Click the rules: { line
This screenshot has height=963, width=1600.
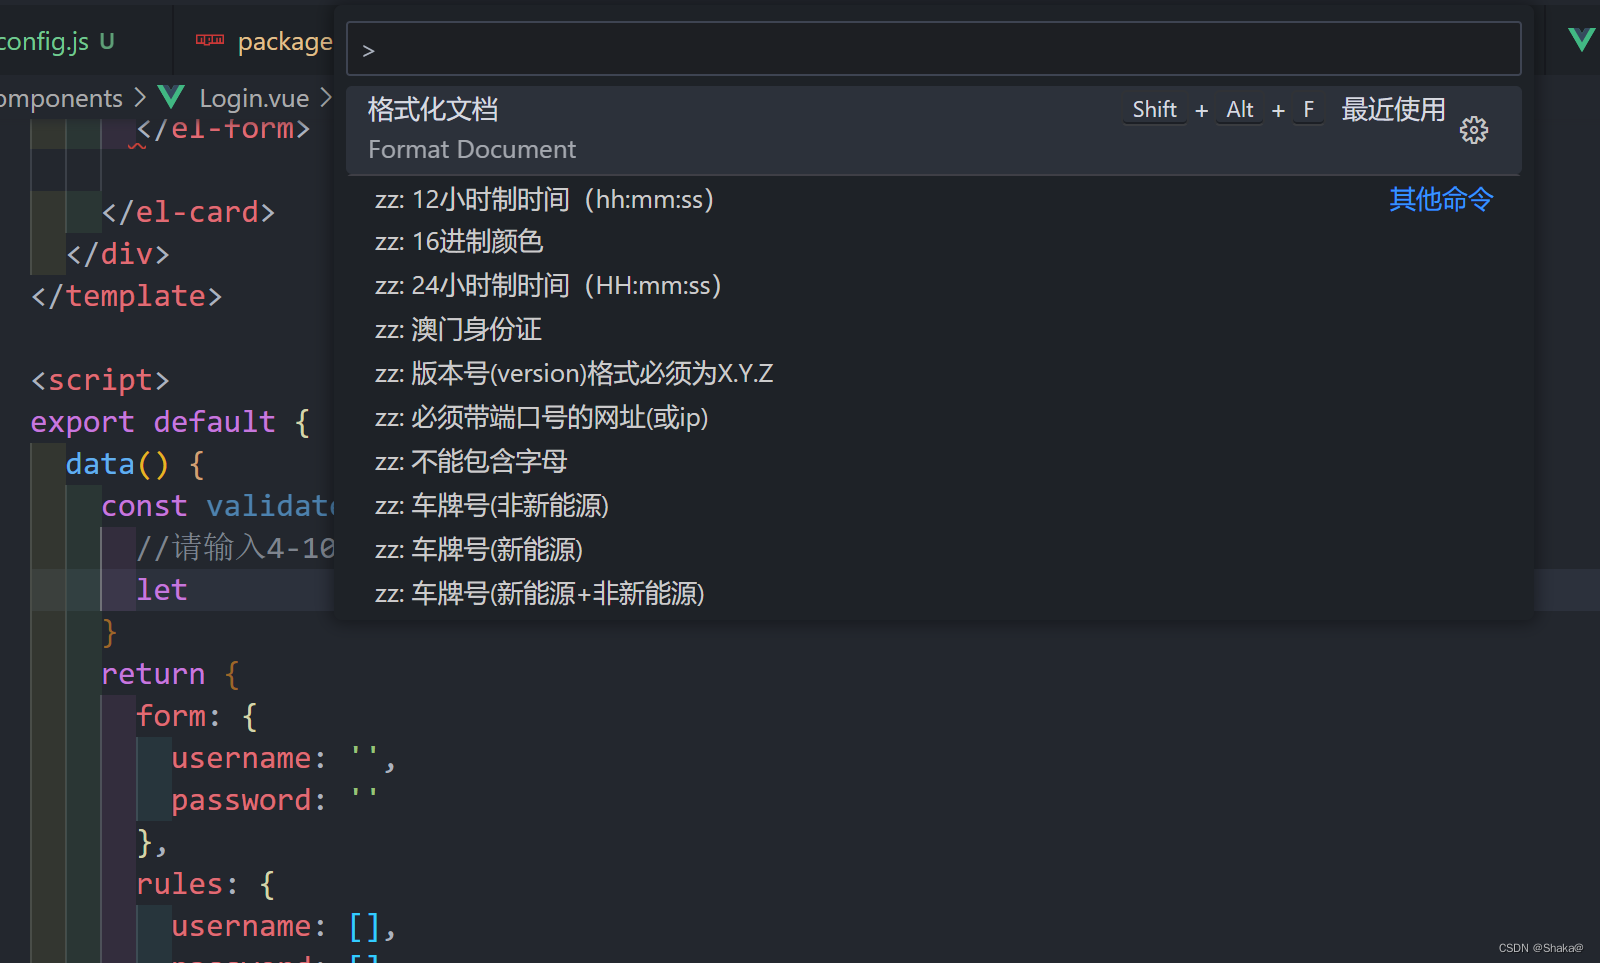205,884
